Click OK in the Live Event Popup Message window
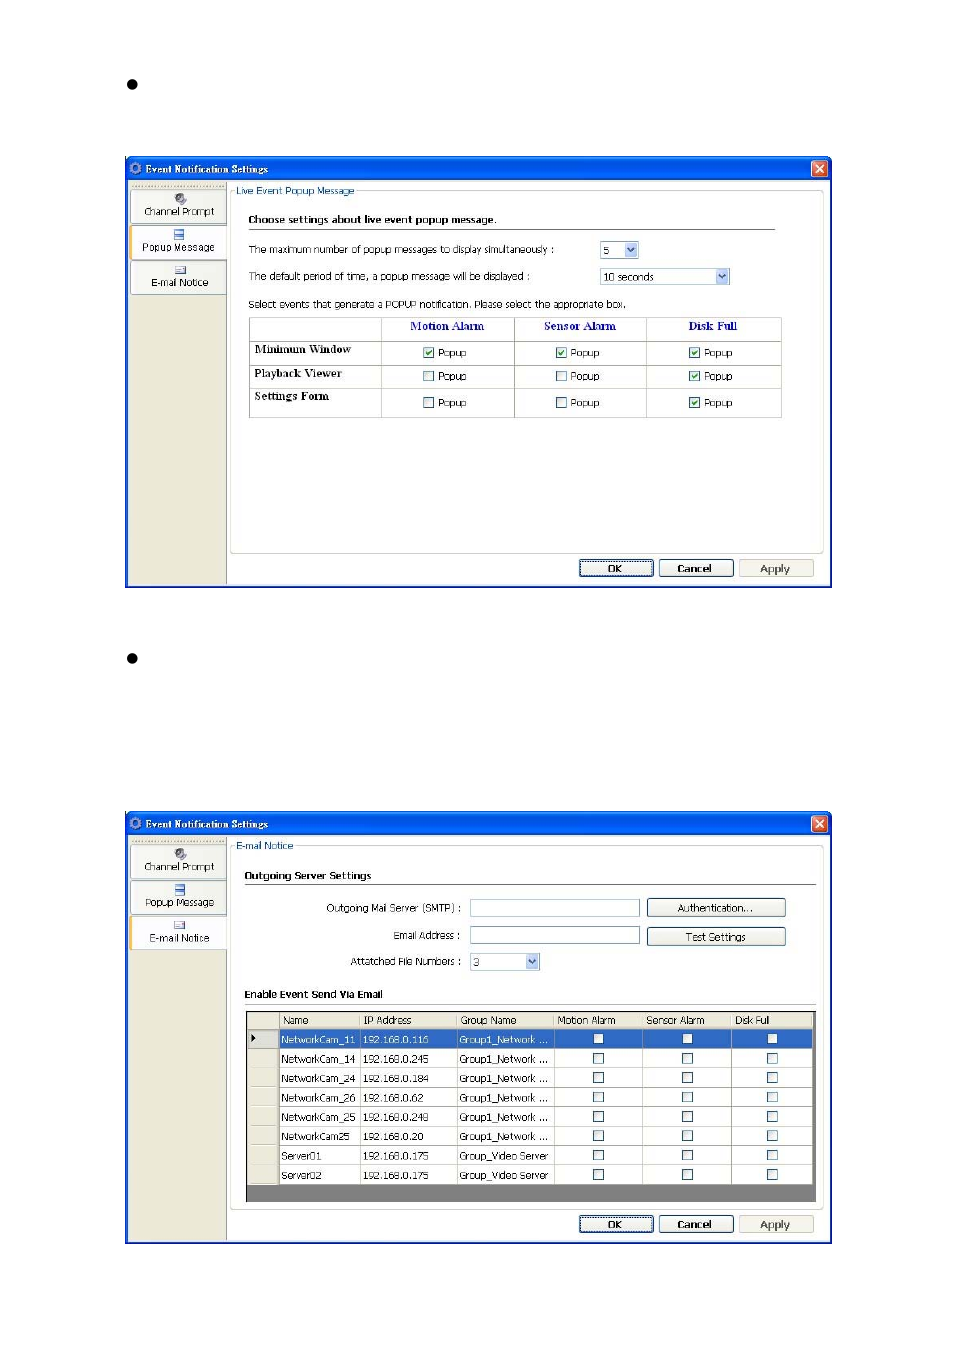The image size is (954, 1355). 616,568
